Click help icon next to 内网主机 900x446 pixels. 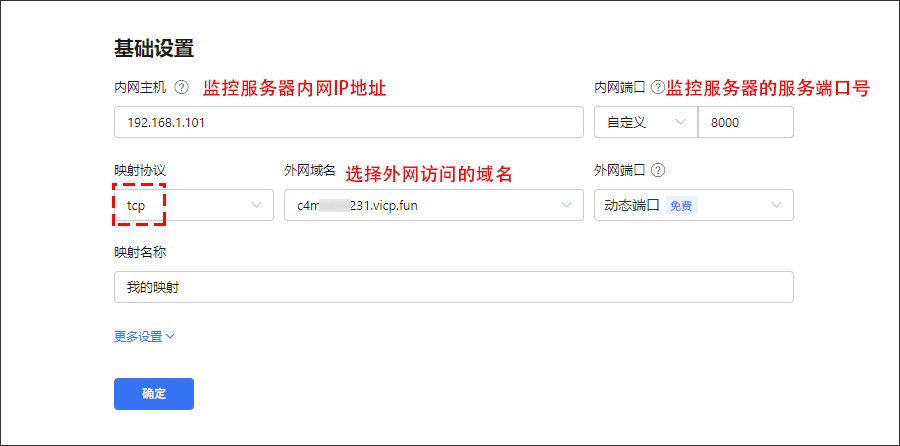coord(181,88)
